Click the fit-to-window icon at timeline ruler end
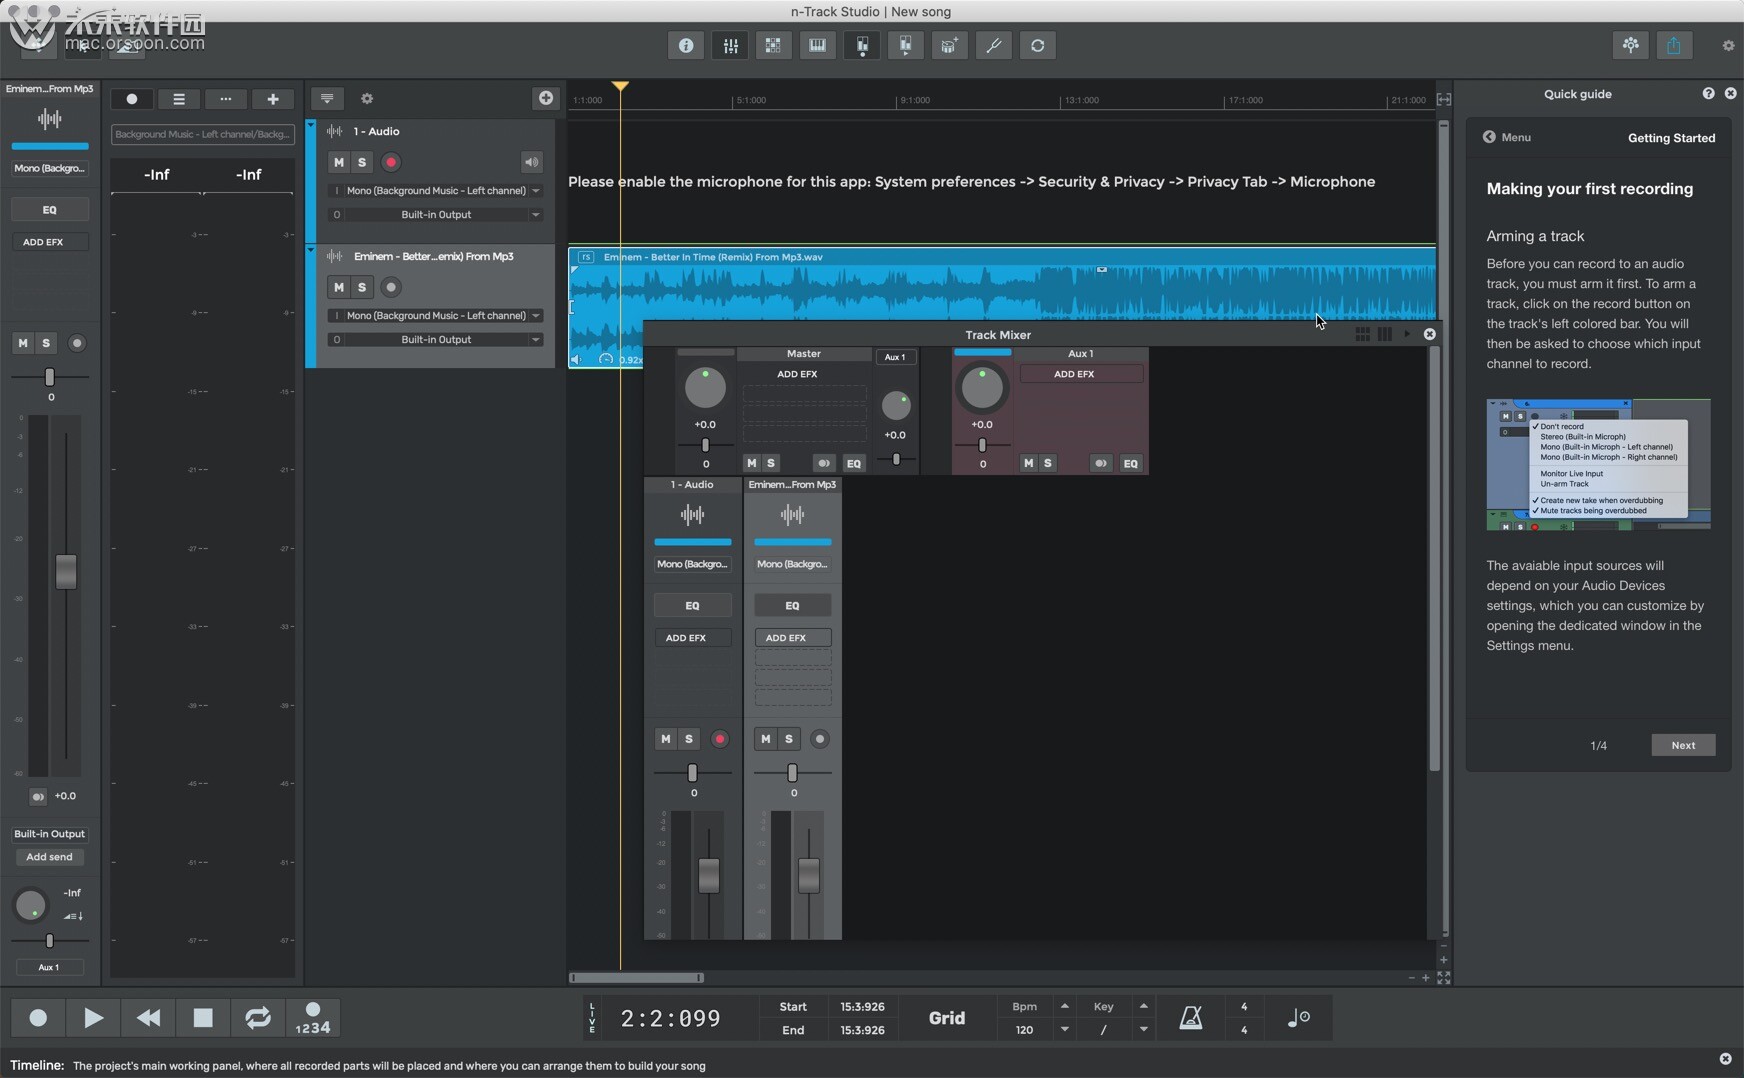The image size is (1744, 1078). (x=1444, y=99)
